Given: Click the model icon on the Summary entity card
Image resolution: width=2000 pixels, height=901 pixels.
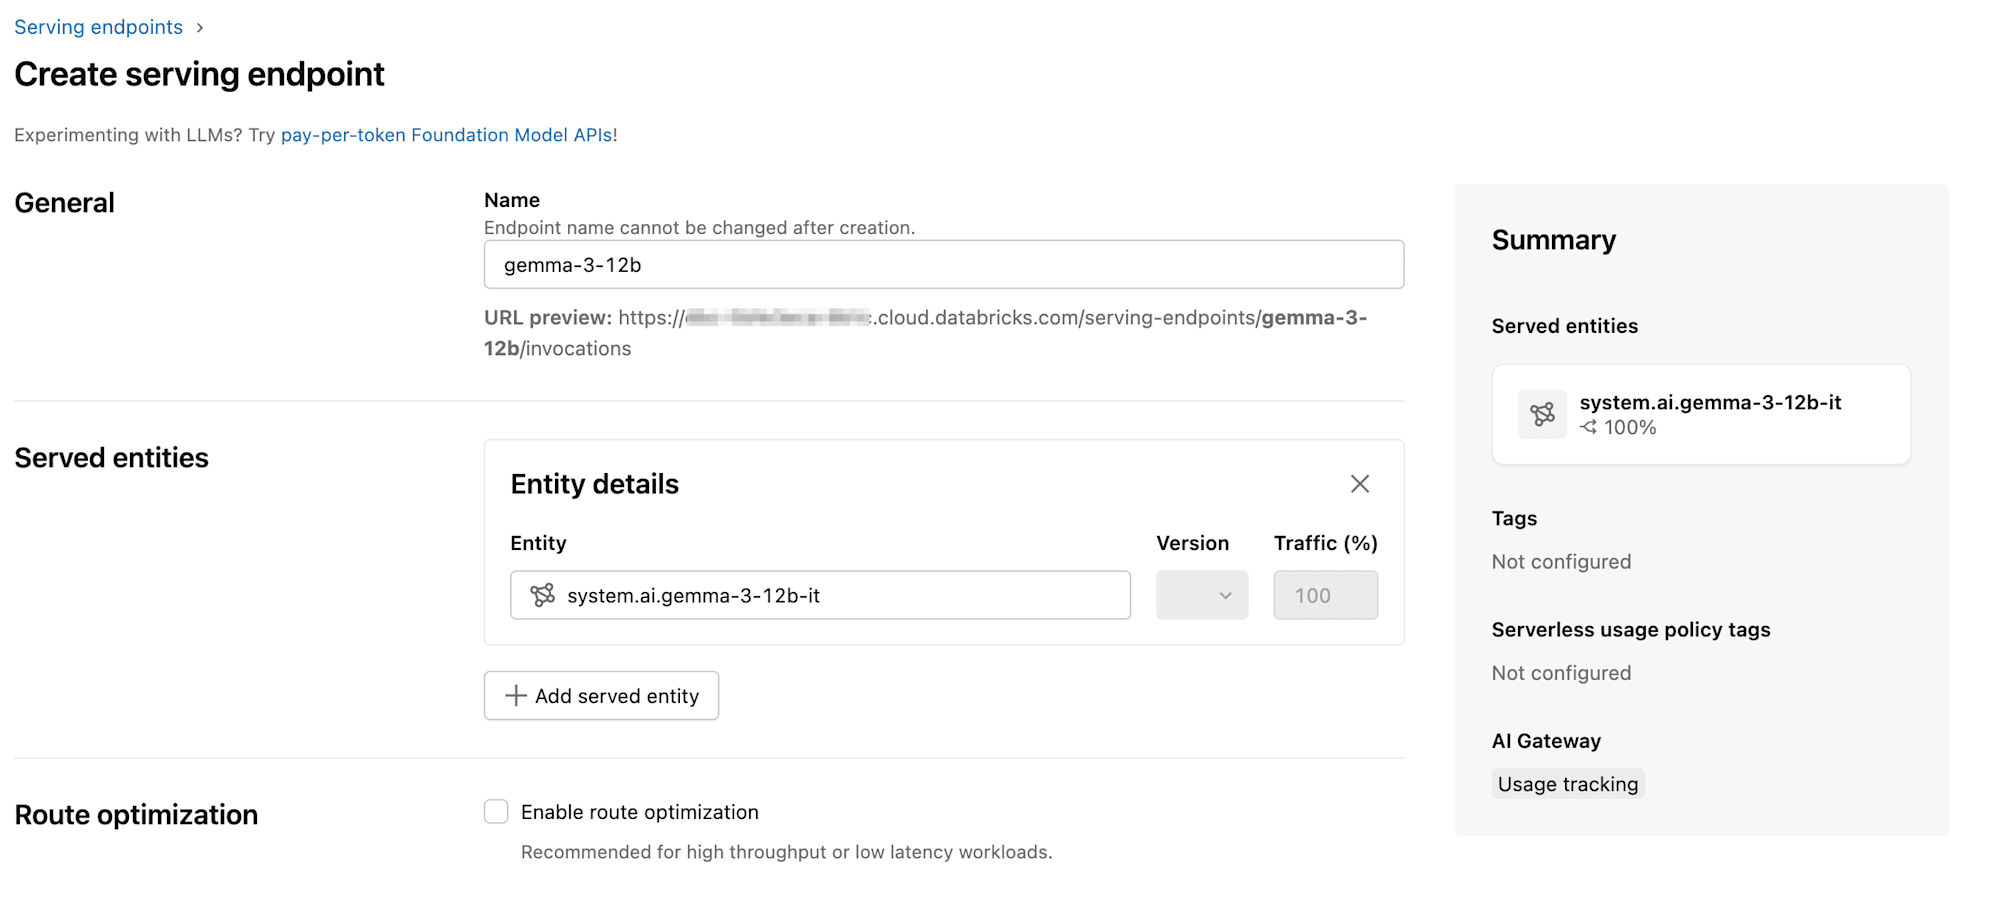Looking at the screenshot, I should click(1542, 413).
